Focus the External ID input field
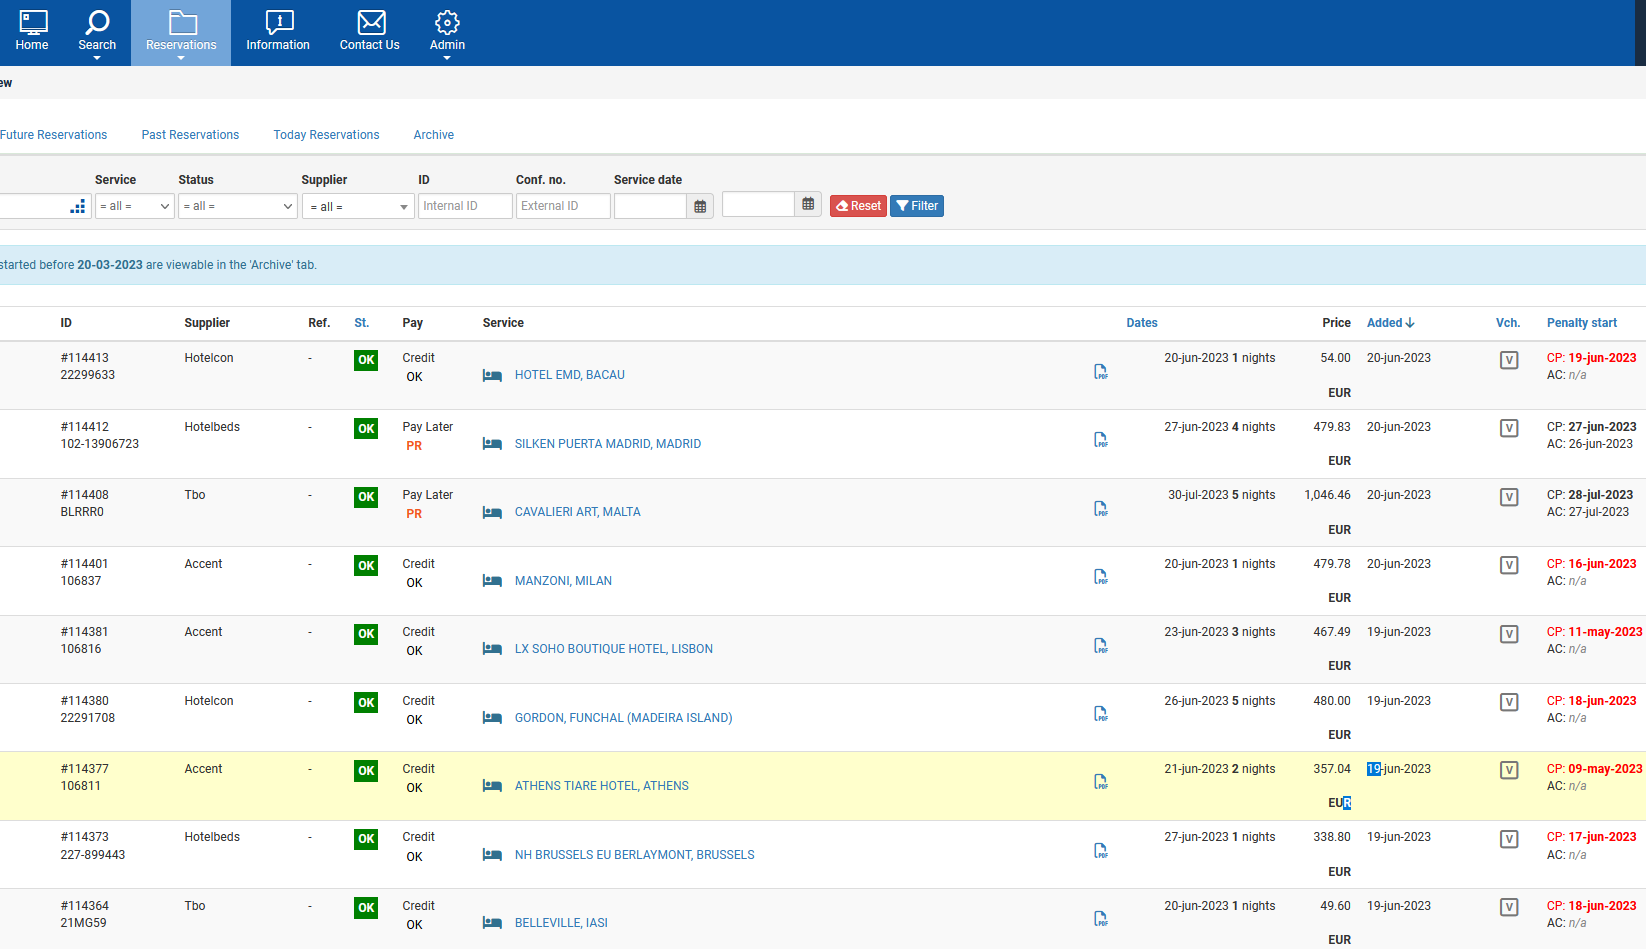 coord(563,206)
